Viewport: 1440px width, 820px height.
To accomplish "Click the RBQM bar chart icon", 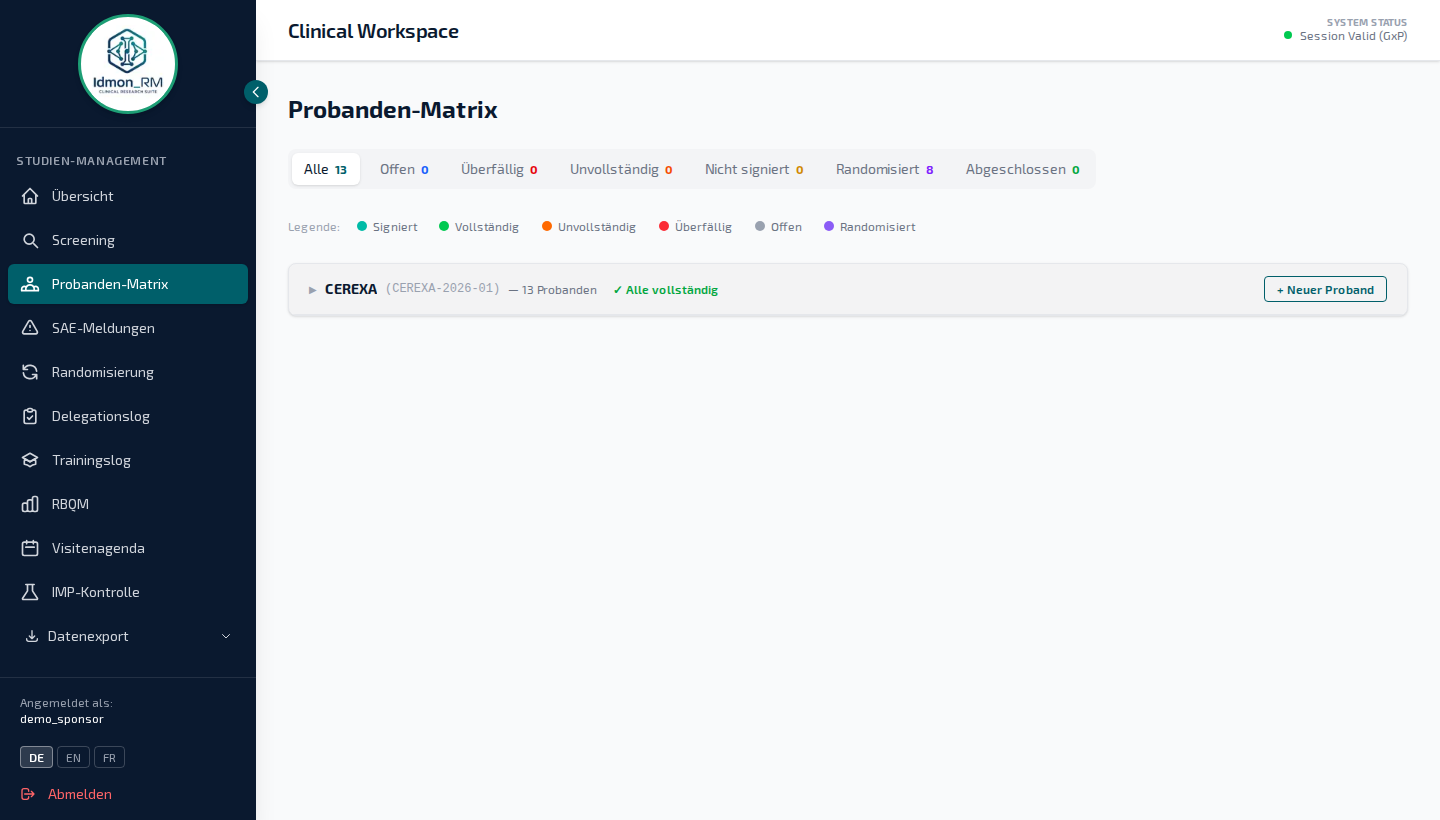I will click(x=30, y=504).
